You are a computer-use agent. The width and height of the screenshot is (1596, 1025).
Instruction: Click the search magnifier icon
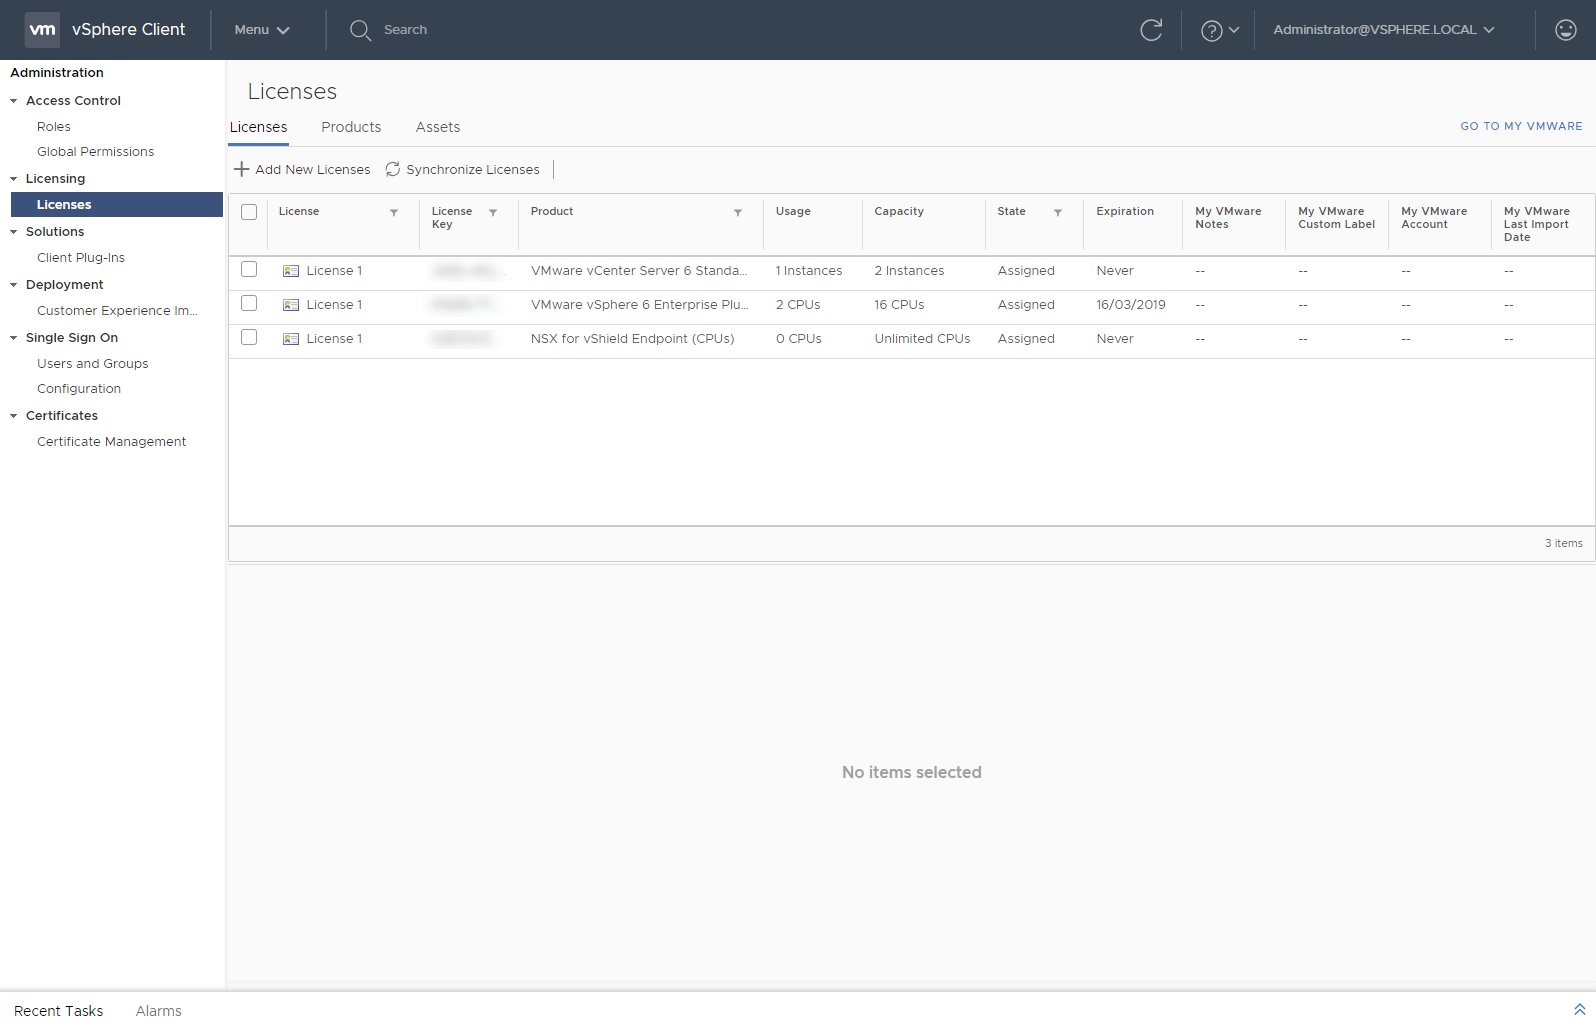tap(360, 30)
